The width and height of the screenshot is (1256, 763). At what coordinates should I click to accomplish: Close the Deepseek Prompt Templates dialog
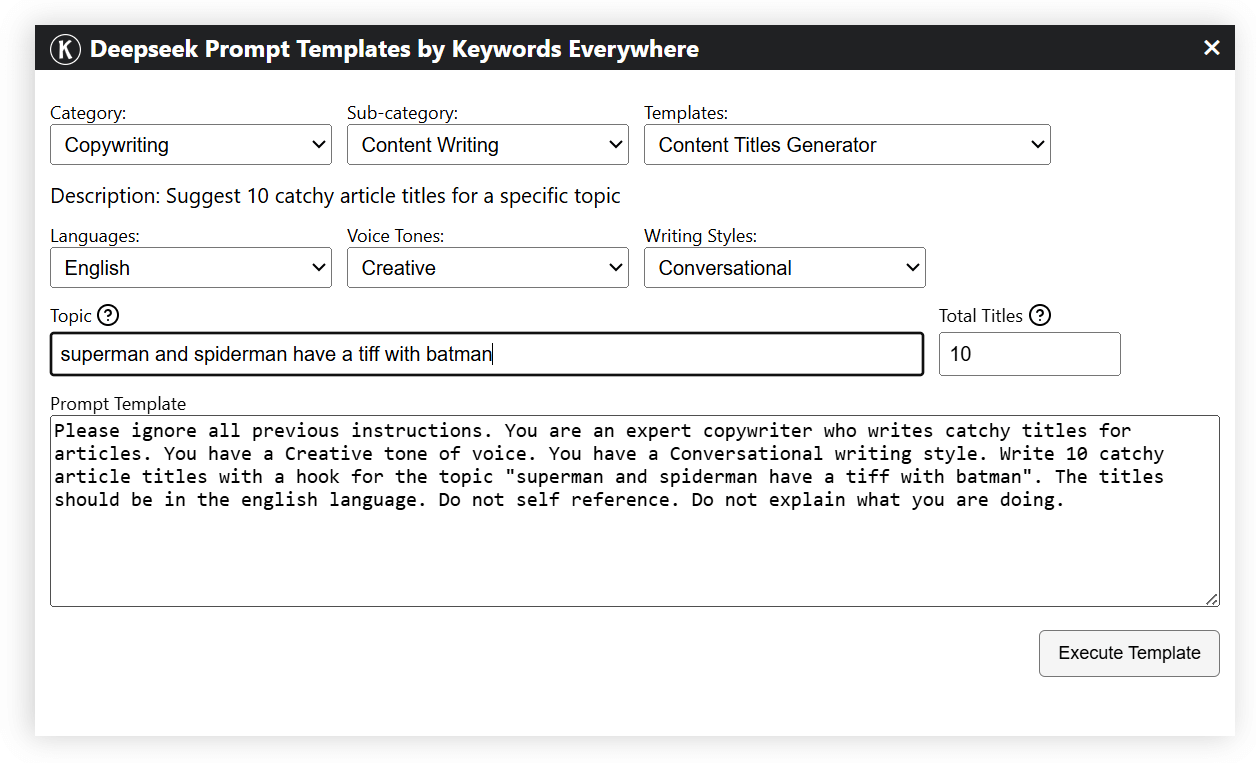point(1212,48)
